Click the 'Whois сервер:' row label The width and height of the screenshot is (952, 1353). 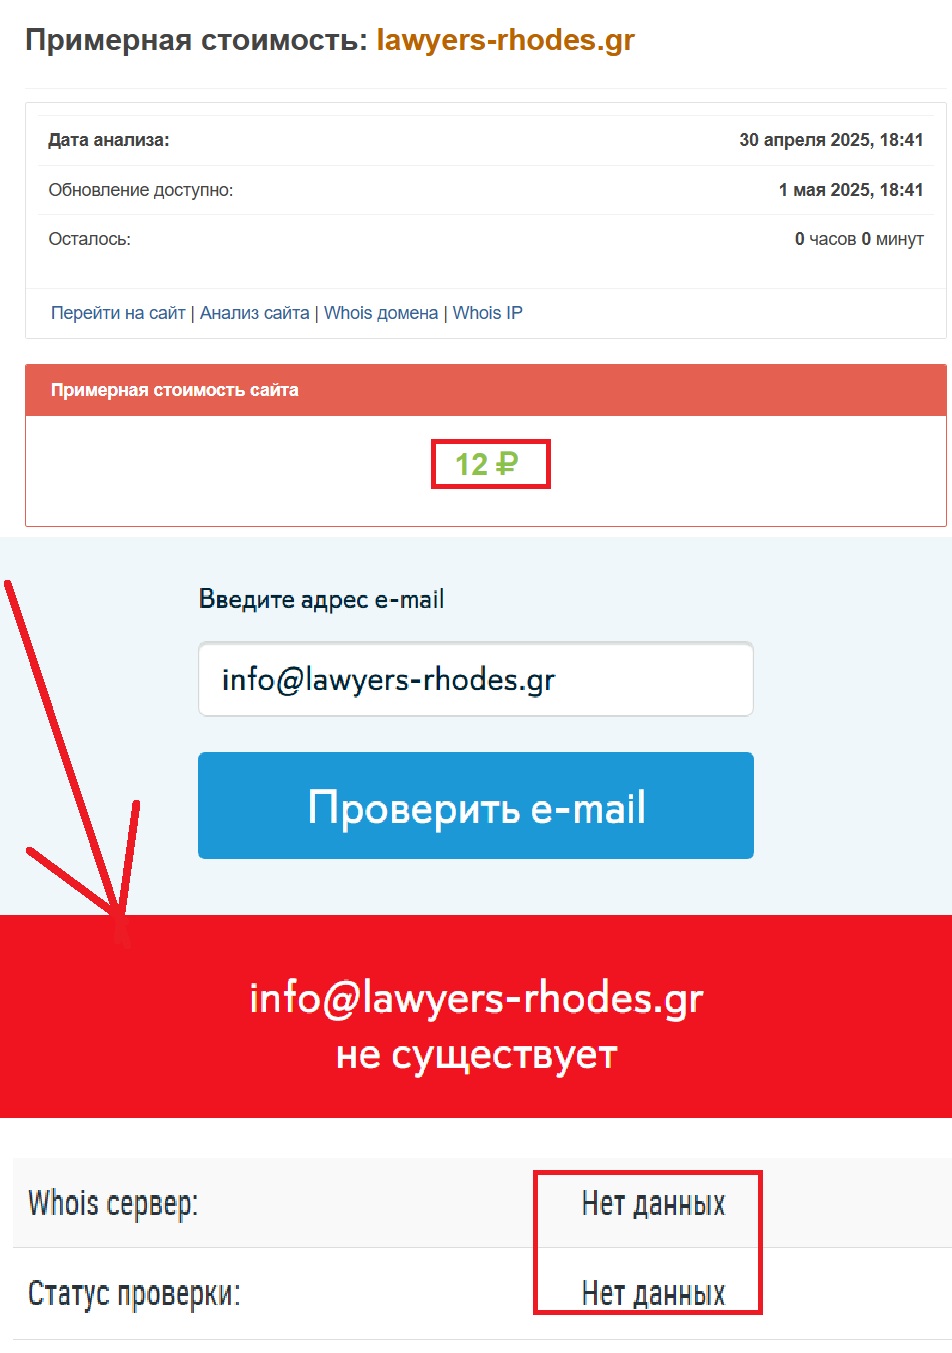click(113, 1203)
